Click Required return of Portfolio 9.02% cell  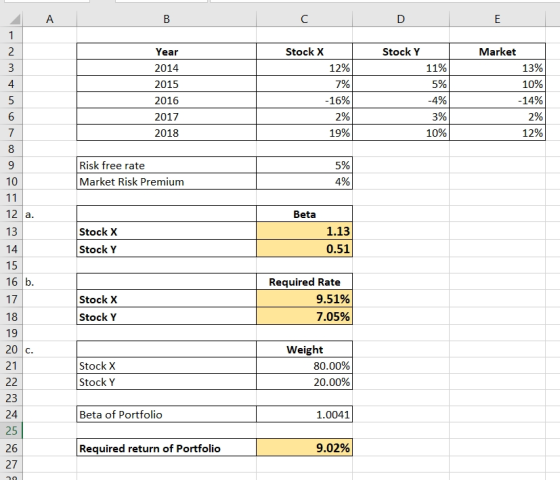tap(304, 448)
